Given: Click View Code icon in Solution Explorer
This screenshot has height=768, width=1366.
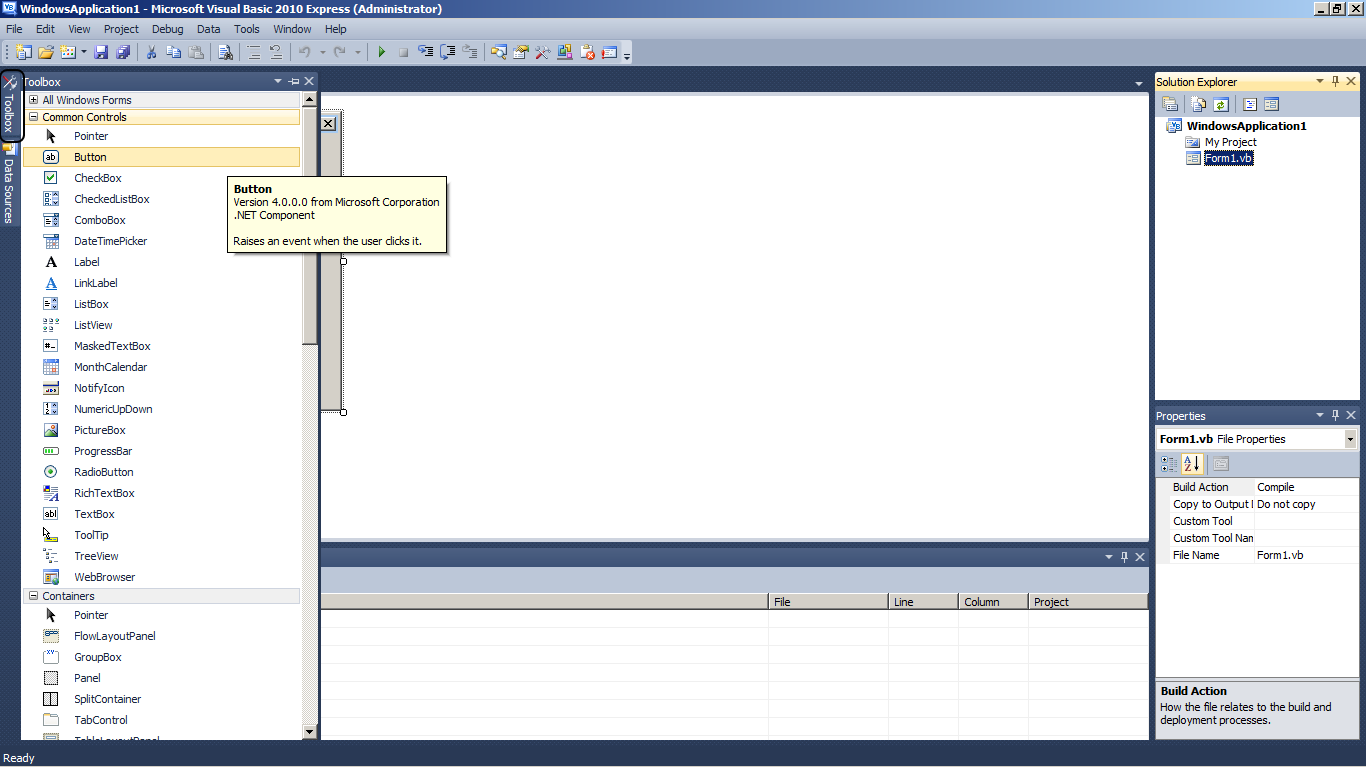Looking at the screenshot, I should coord(1250,104).
